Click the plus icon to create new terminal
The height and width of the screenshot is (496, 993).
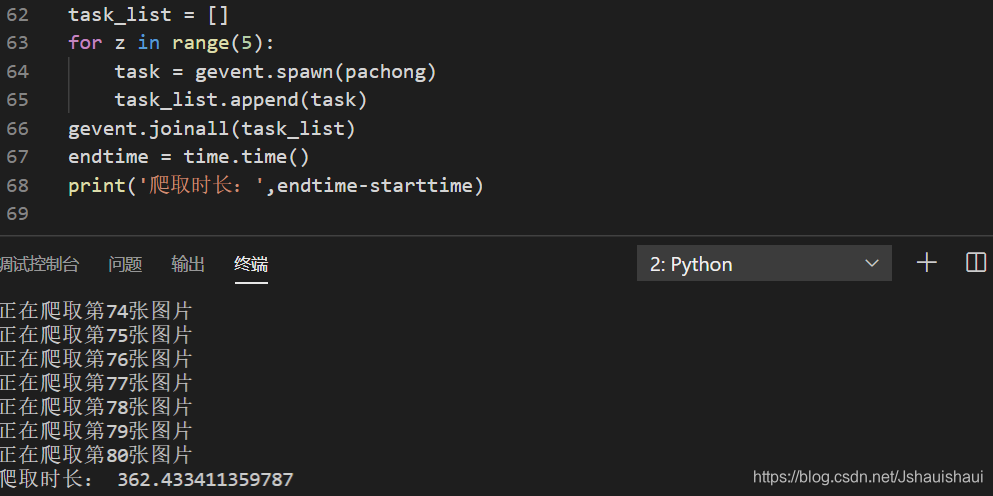tap(927, 263)
